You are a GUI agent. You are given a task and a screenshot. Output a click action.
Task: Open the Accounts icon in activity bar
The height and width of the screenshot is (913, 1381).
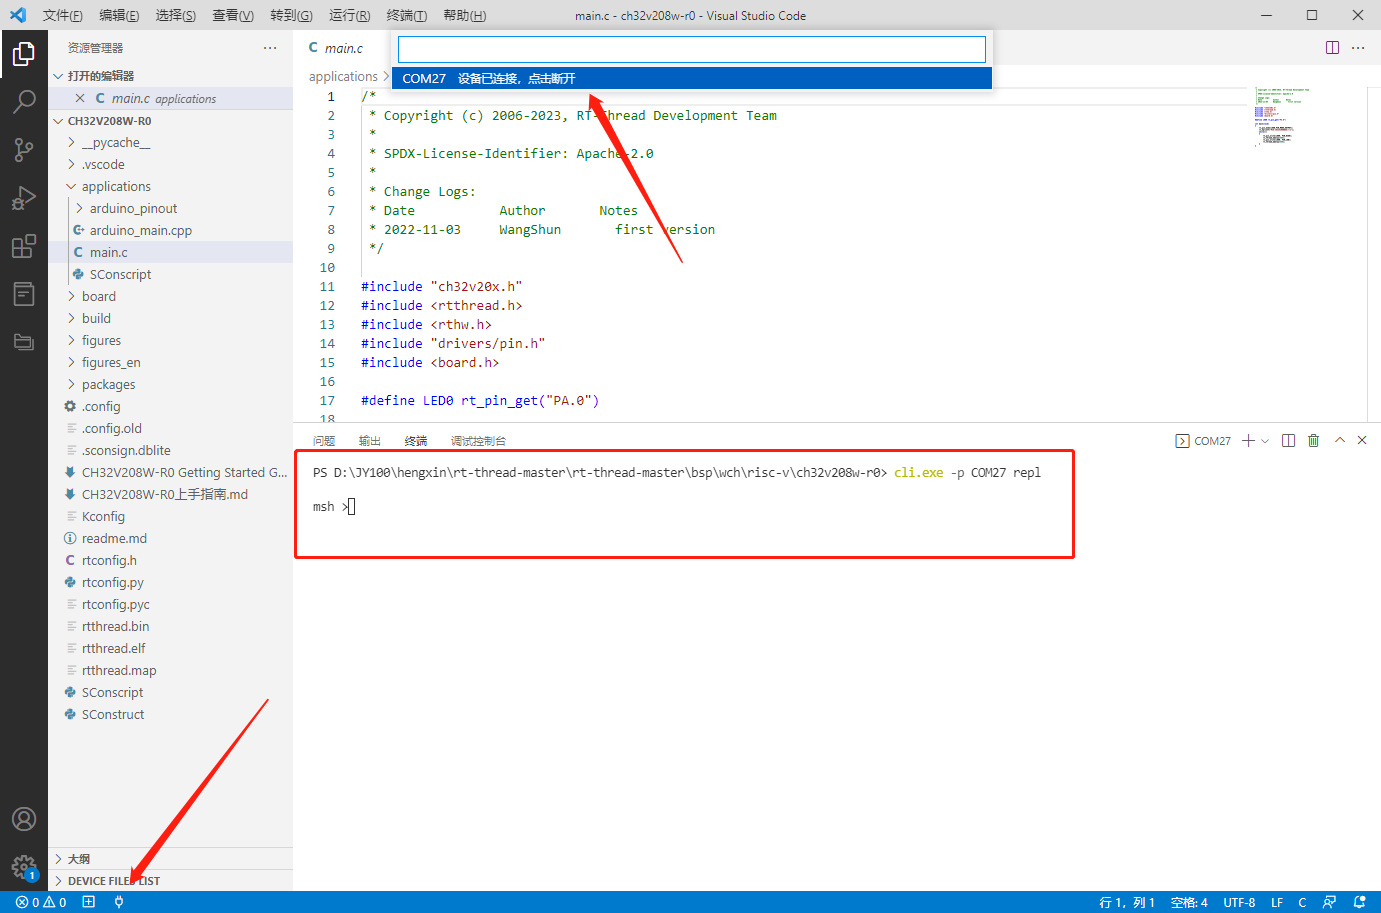pyautogui.click(x=24, y=819)
